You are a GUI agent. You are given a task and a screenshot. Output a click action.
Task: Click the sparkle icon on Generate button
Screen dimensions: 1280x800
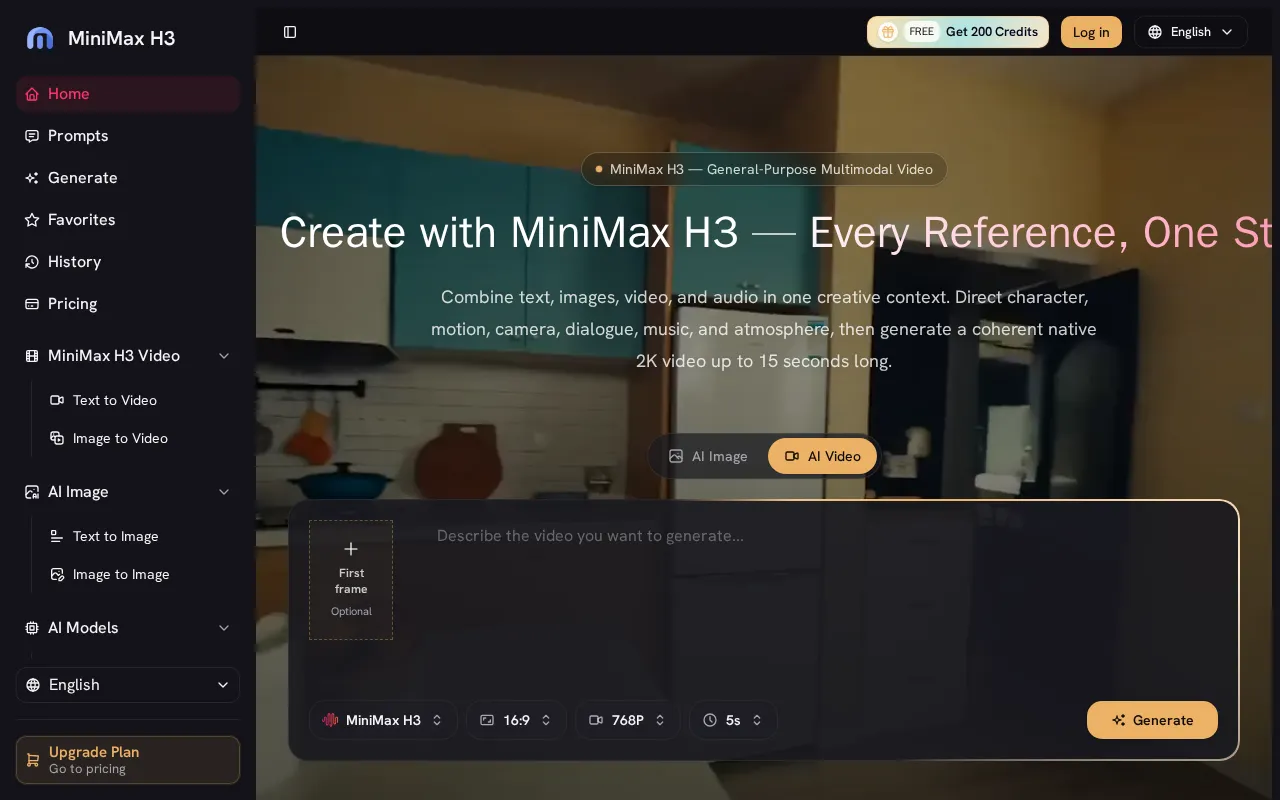(1119, 720)
